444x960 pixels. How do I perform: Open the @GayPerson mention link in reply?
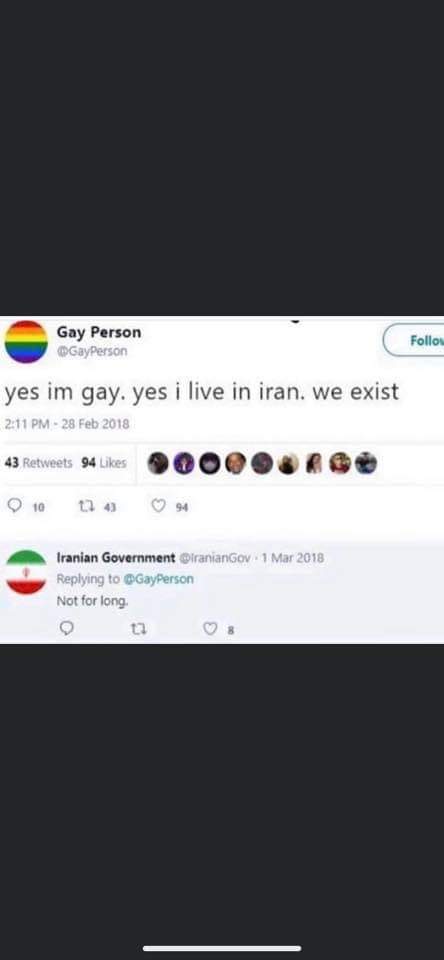click(158, 579)
